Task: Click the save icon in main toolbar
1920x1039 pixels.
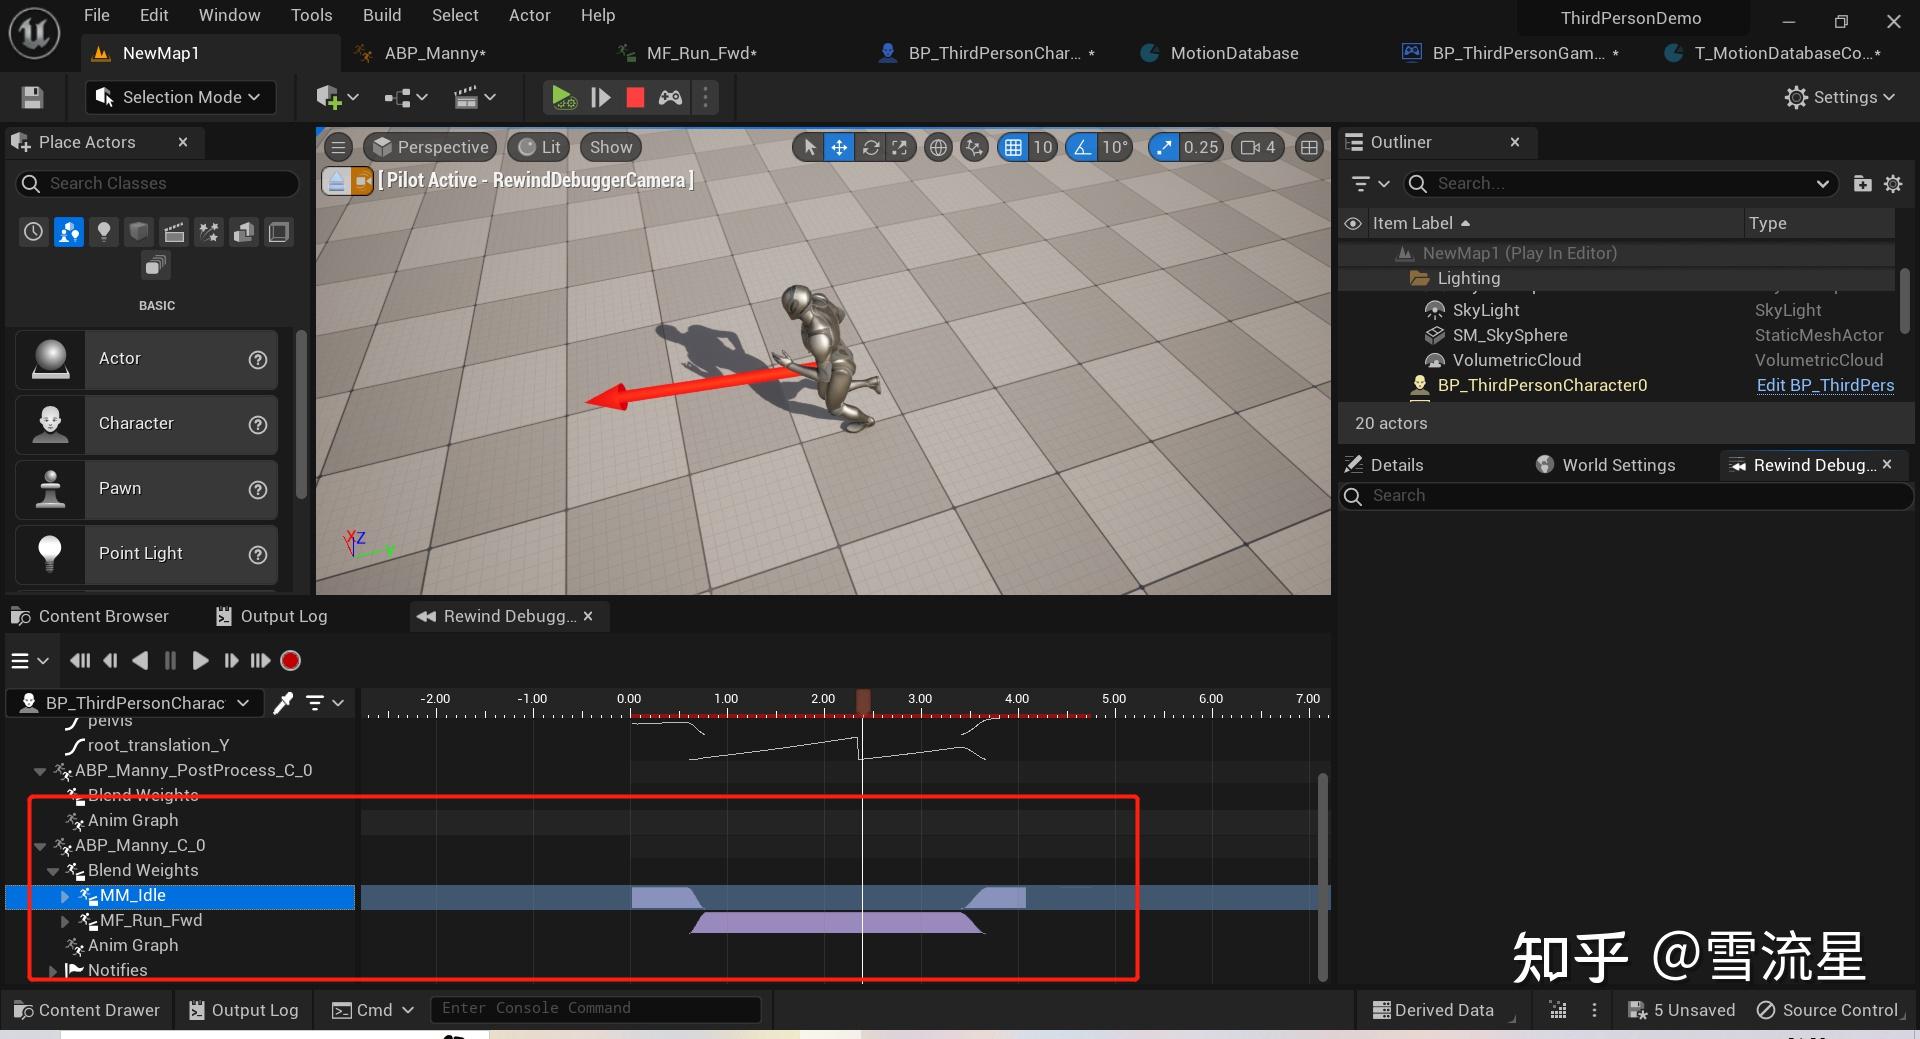Action: tap(32, 97)
